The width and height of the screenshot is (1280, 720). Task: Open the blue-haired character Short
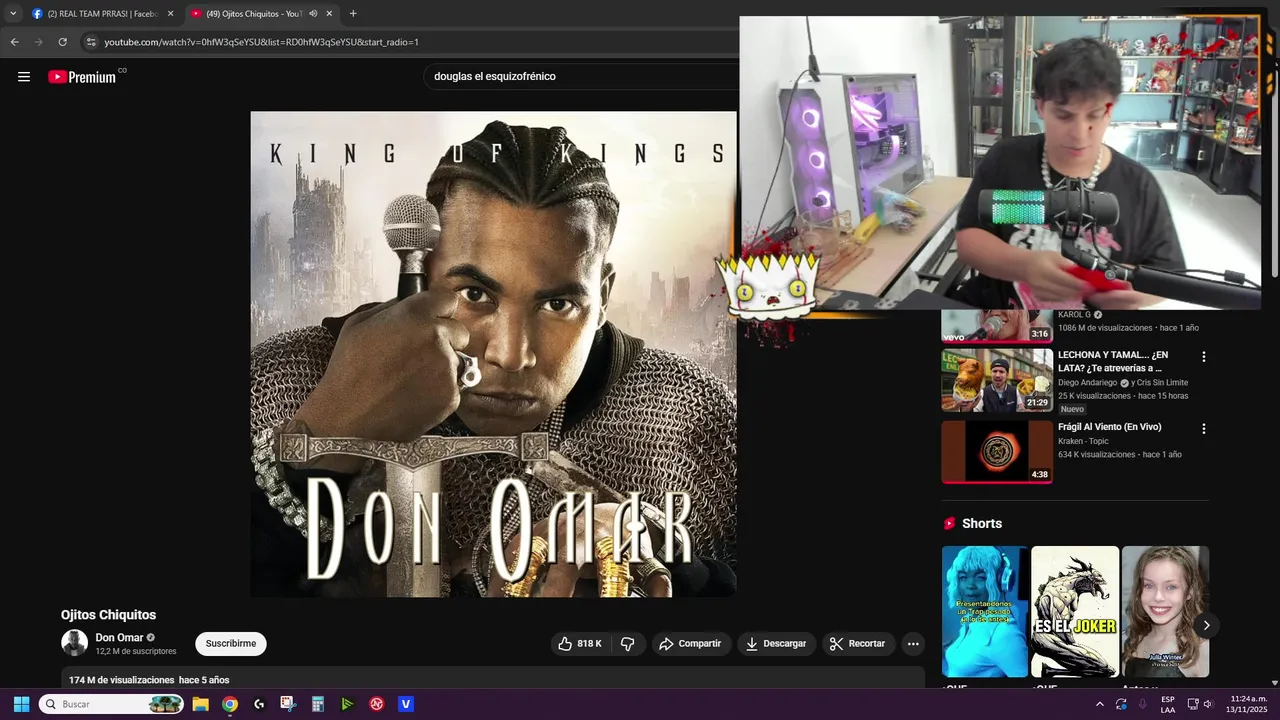(985, 611)
